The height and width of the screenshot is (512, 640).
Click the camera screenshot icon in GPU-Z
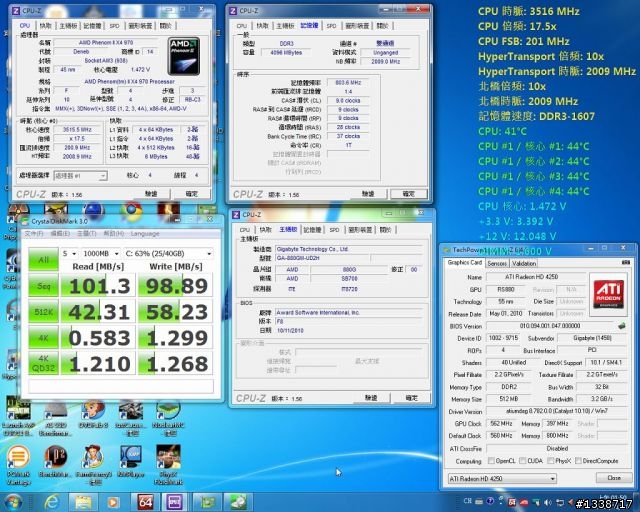(625, 263)
